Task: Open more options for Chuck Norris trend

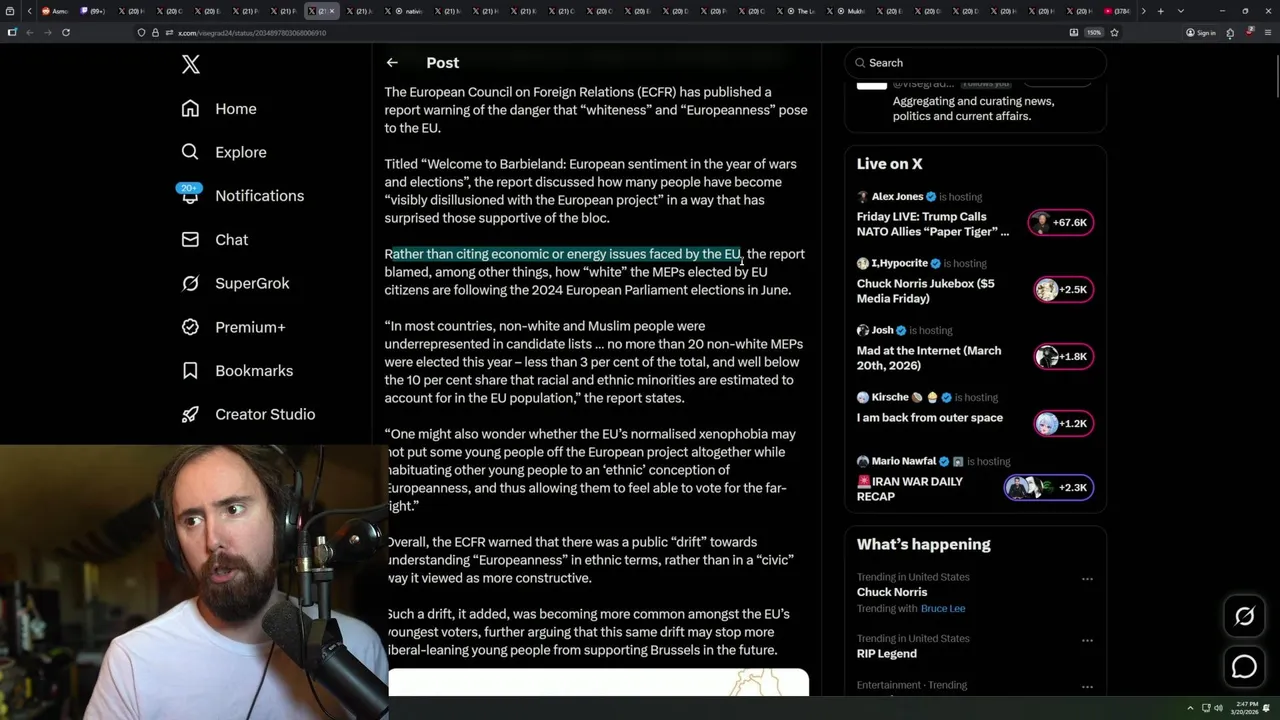Action: (x=1087, y=578)
